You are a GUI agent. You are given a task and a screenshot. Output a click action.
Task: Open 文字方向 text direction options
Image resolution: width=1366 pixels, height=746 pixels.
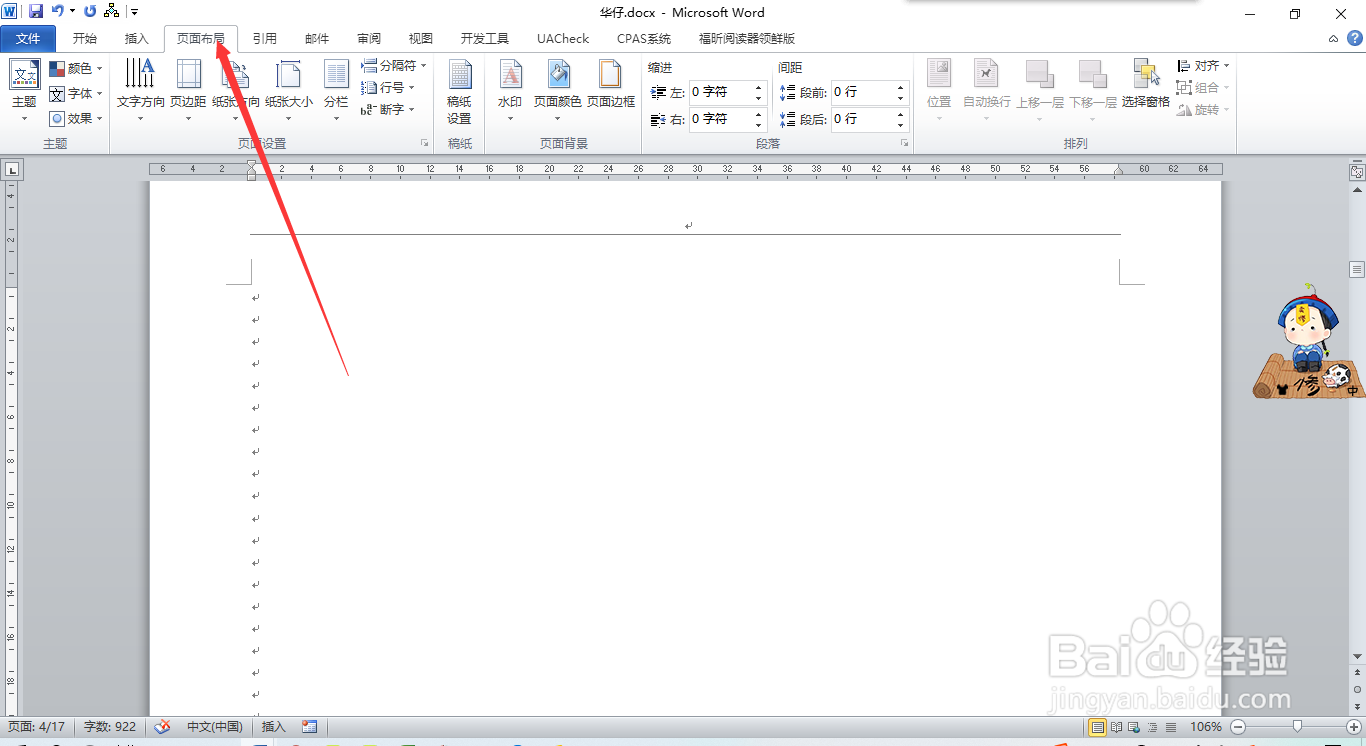[140, 92]
